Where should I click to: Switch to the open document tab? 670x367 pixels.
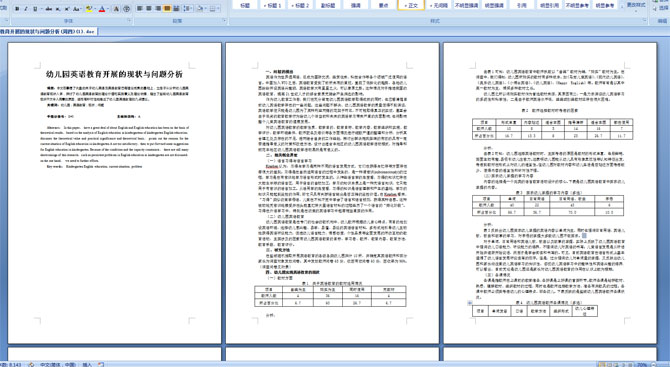pyautogui.click(x=48, y=32)
